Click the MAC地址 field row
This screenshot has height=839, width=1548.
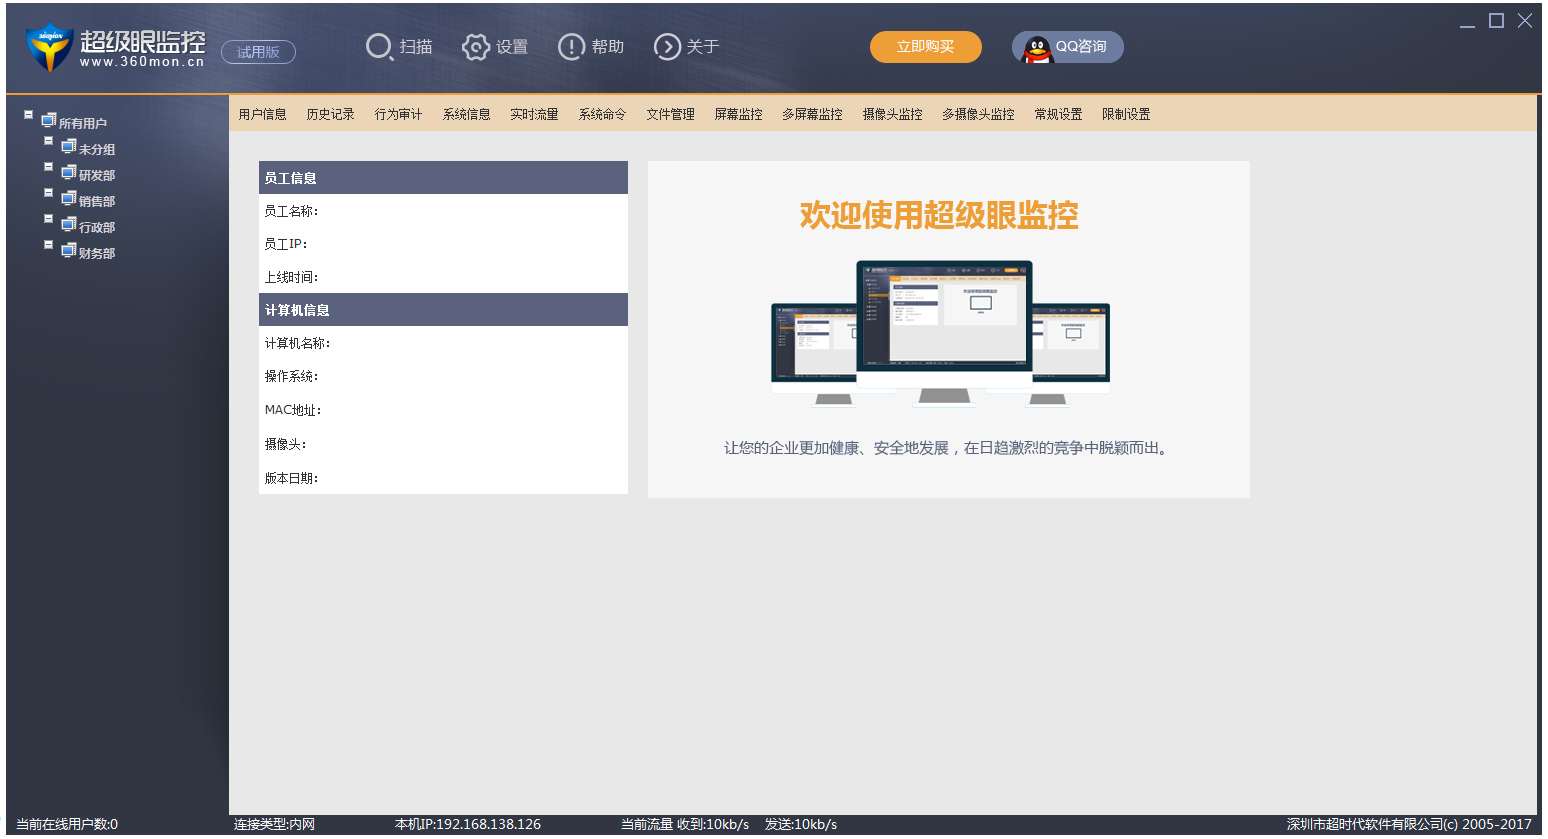[443, 410]
